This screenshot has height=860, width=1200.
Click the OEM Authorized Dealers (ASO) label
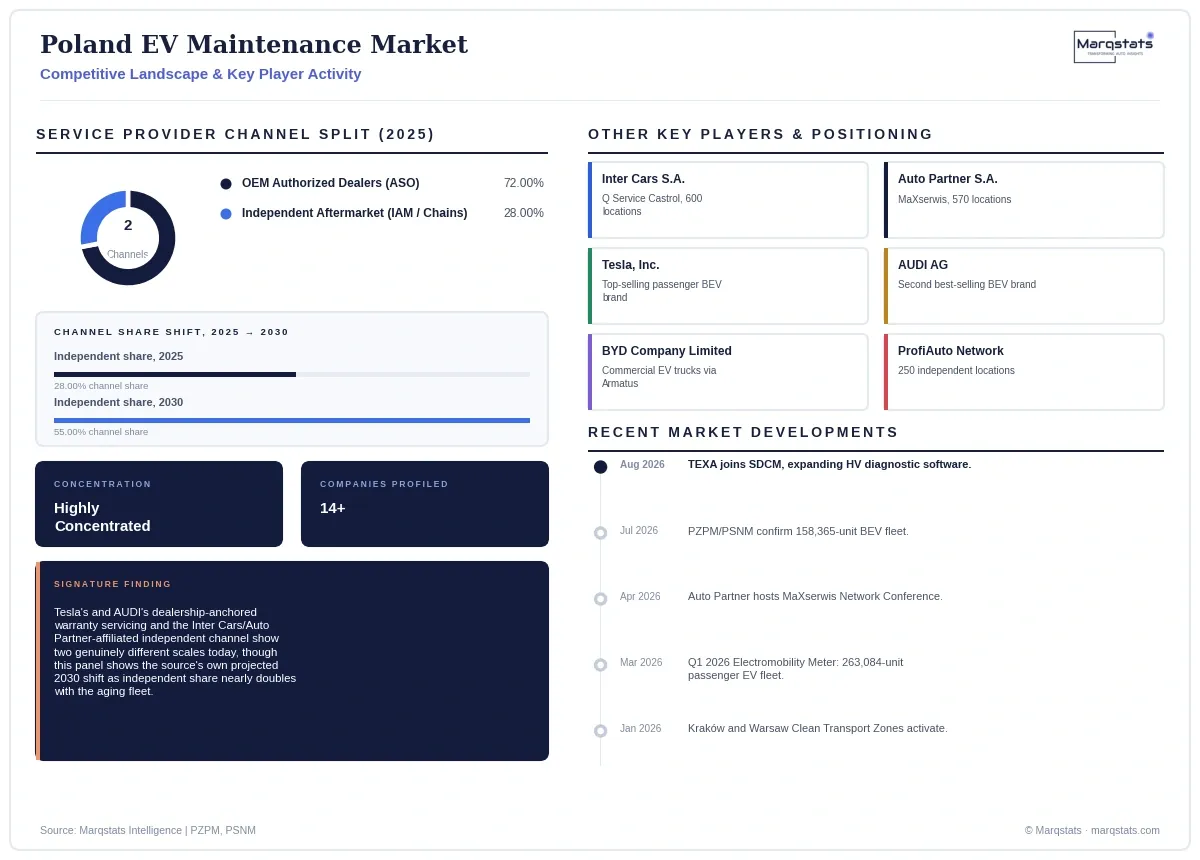coord(330,183)
